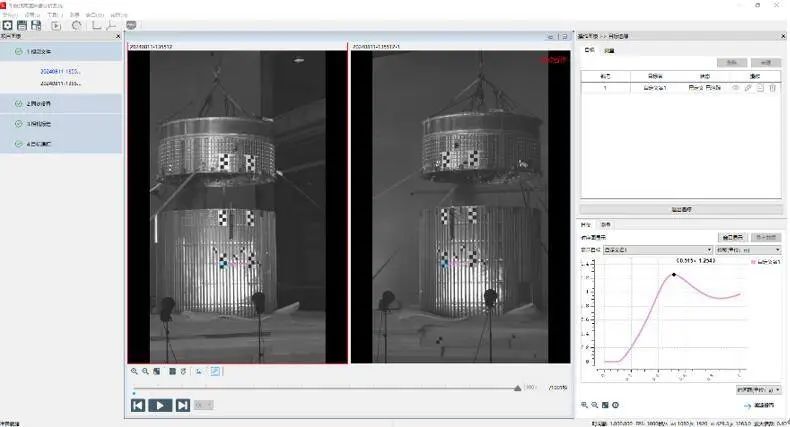Jump to the last frame

(183, 405)
